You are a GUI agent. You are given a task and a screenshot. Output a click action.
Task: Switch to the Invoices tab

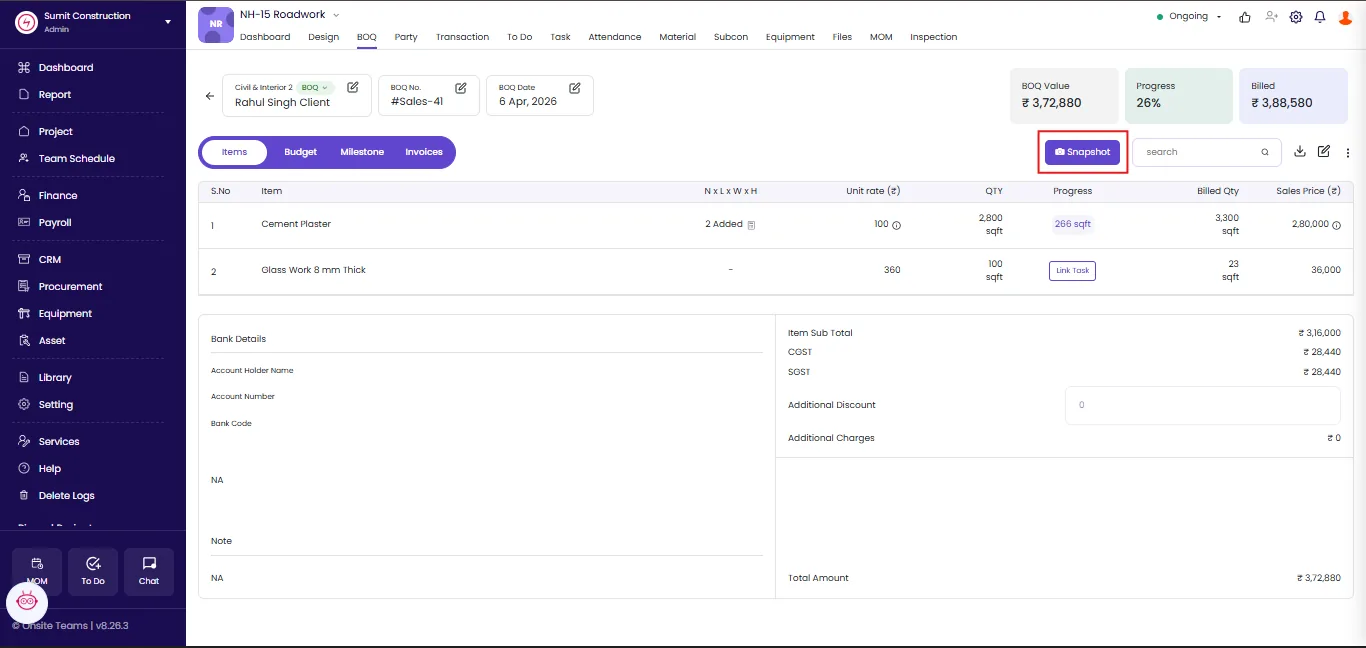coord(424,152)
